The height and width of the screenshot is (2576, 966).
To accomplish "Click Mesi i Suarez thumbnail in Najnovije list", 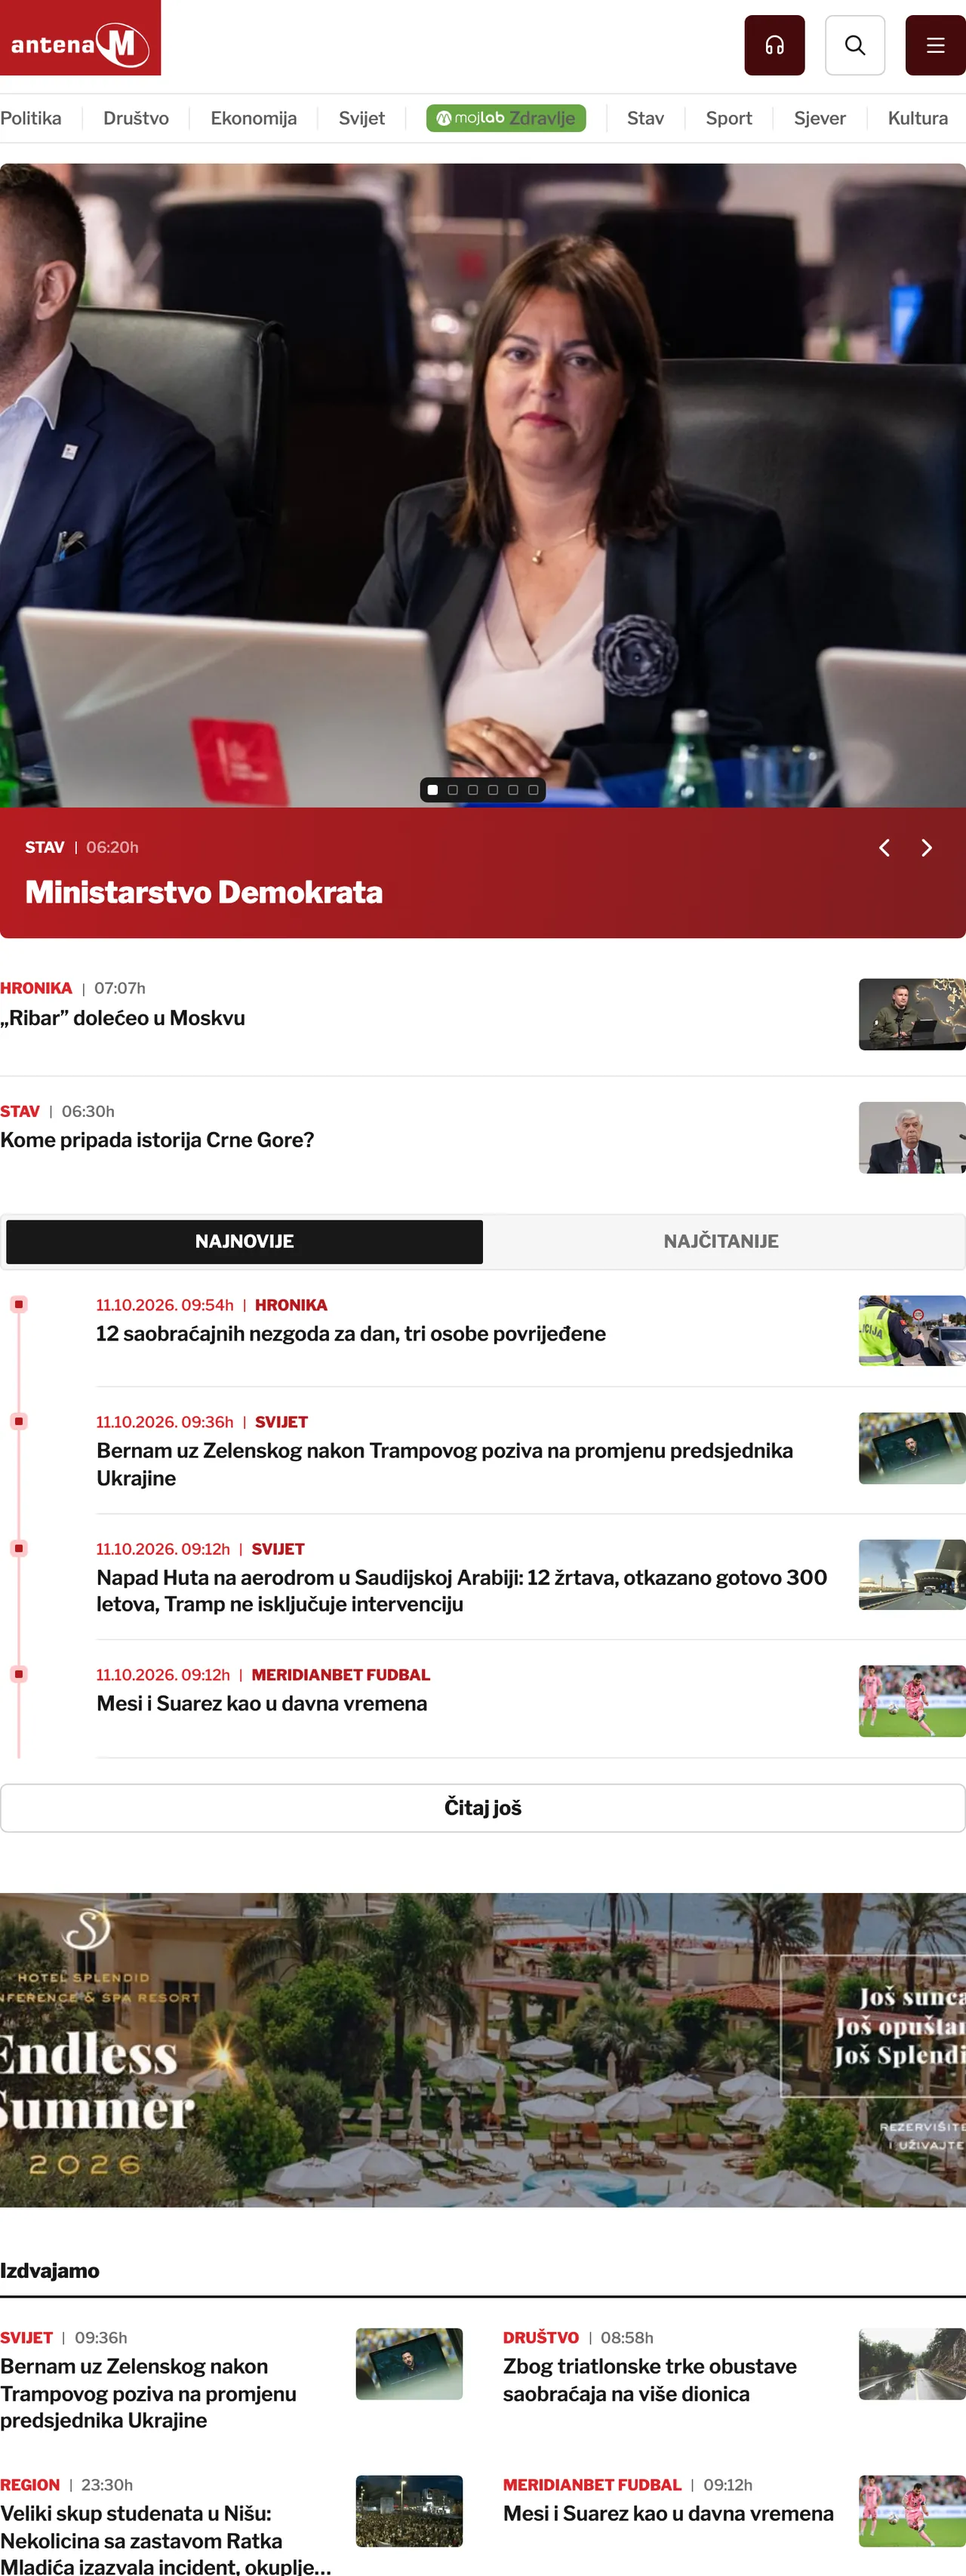I will [x=912, y=1700].
